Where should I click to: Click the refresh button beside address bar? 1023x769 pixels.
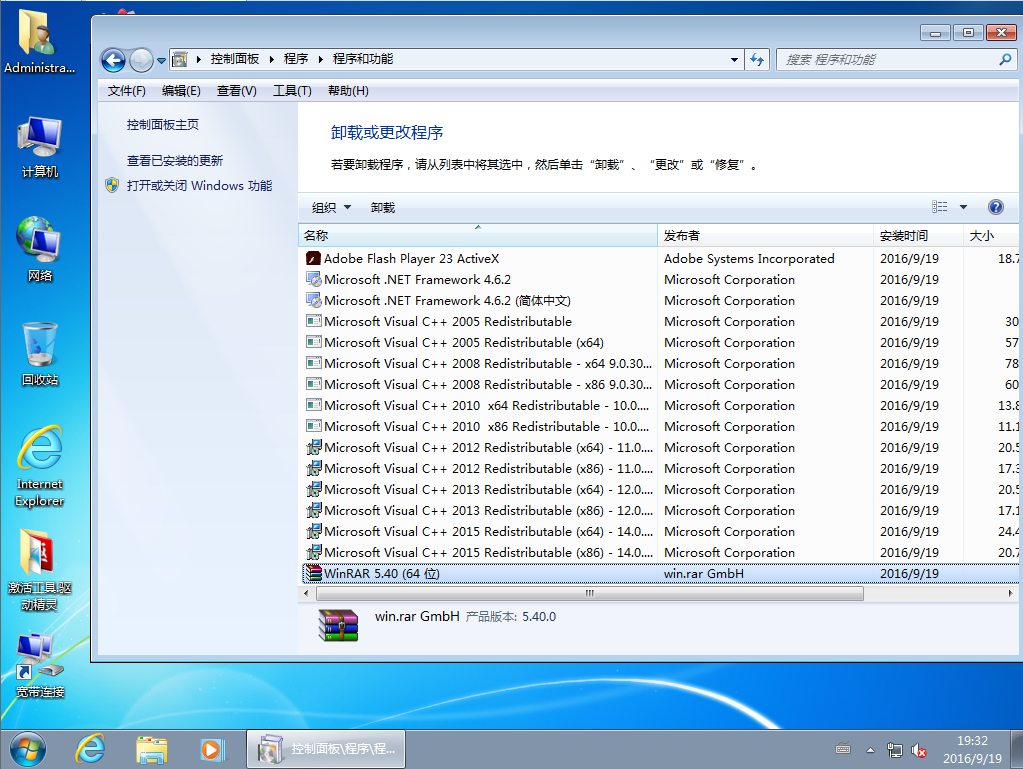click(757, 60)
